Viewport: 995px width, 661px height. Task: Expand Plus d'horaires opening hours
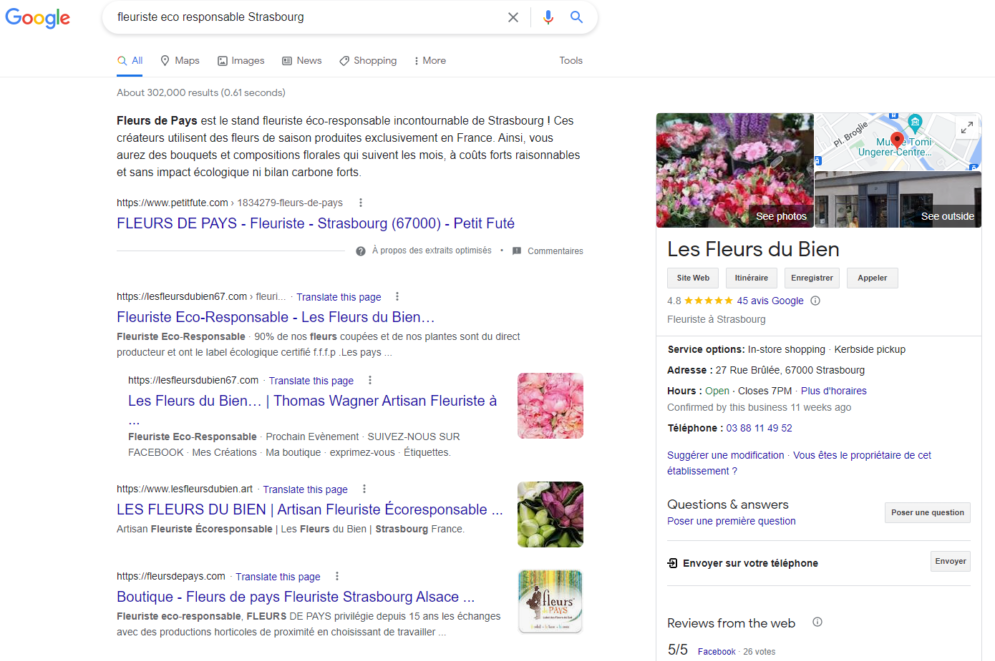tap(833, 391)
